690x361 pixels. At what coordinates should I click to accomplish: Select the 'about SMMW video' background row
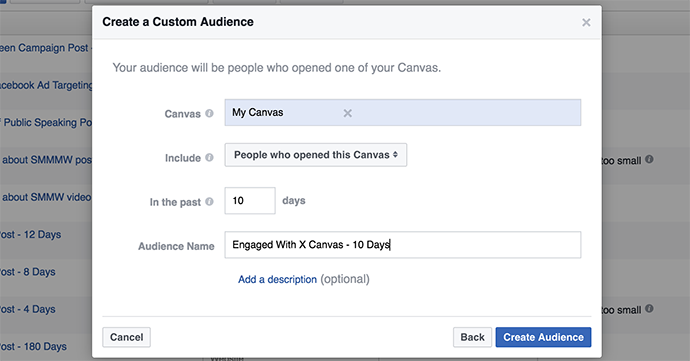click(46, 197)
